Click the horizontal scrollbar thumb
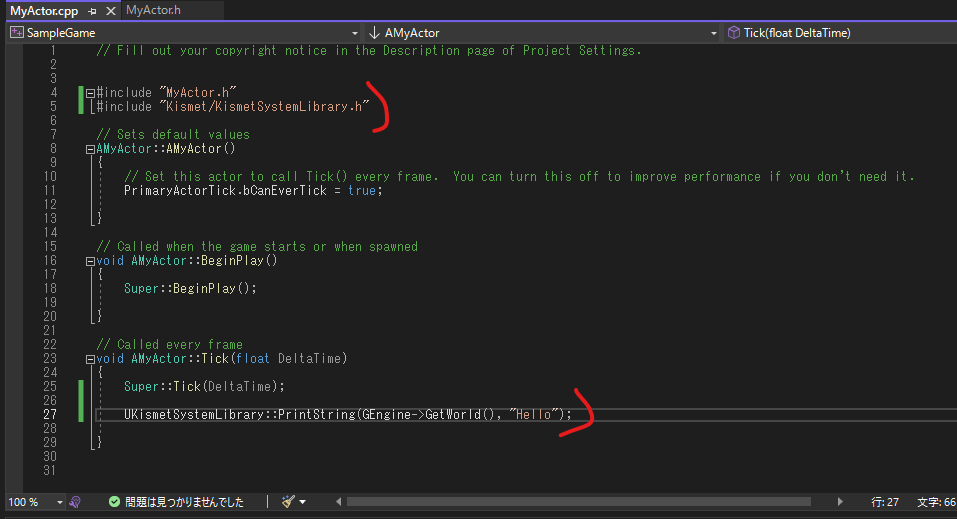Image resolution: width=957 pixels, height=519 pixels. [579, 502]
